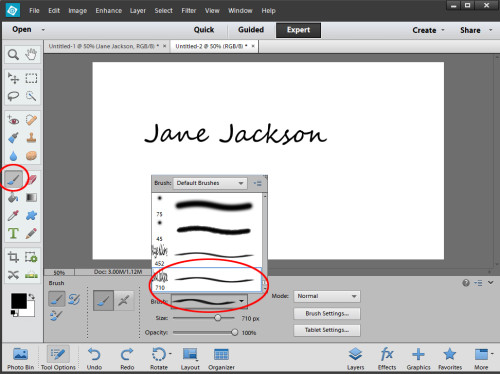The height and width of the screenshot is (374, 500).
Task: Select the 452 signature brush preset
Action: pos(206,255)
